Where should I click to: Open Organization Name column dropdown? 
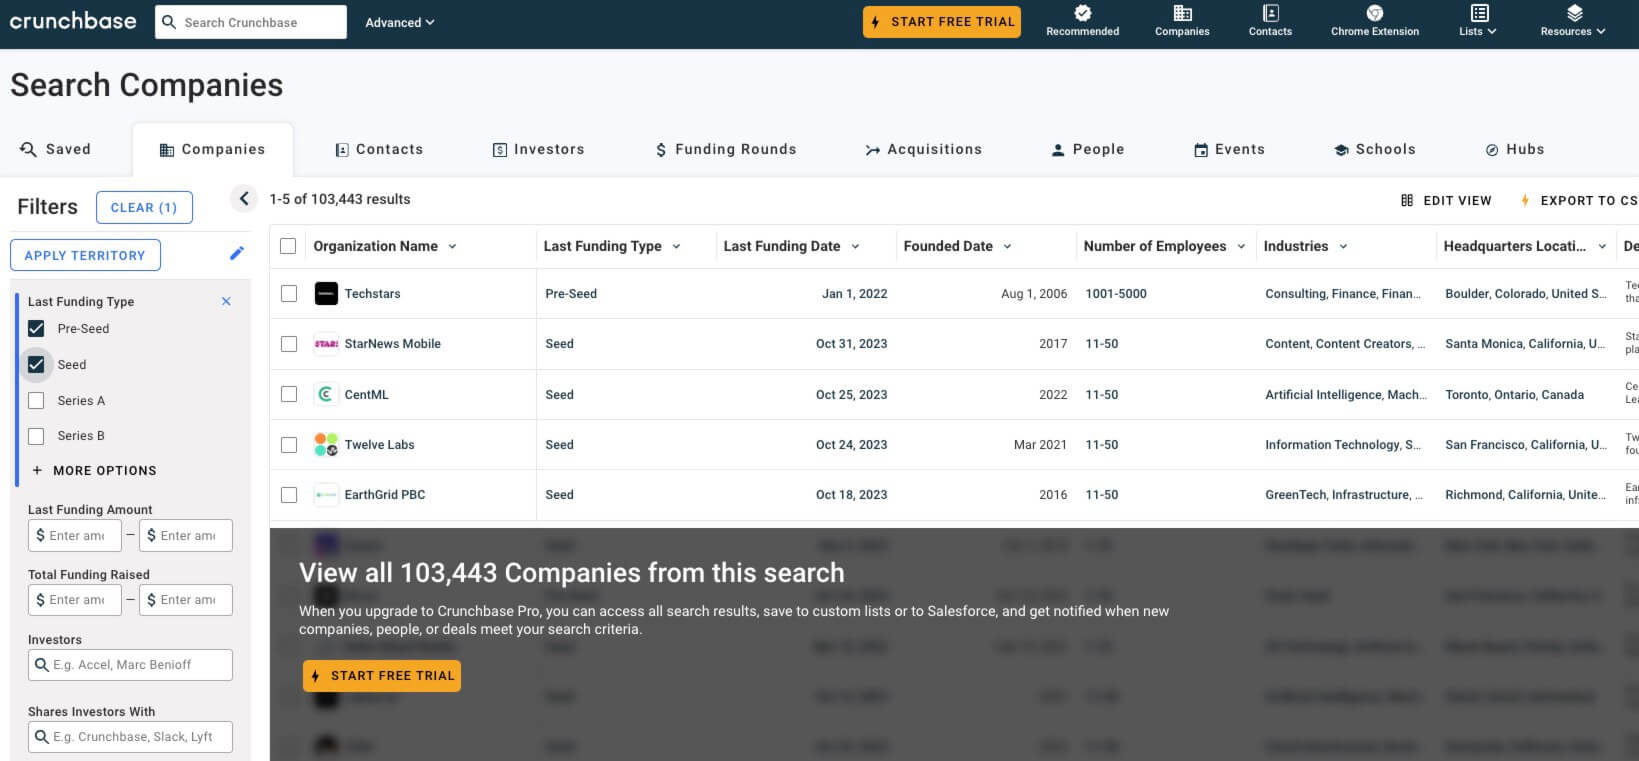pyautogui.click(x=452, y=246)
